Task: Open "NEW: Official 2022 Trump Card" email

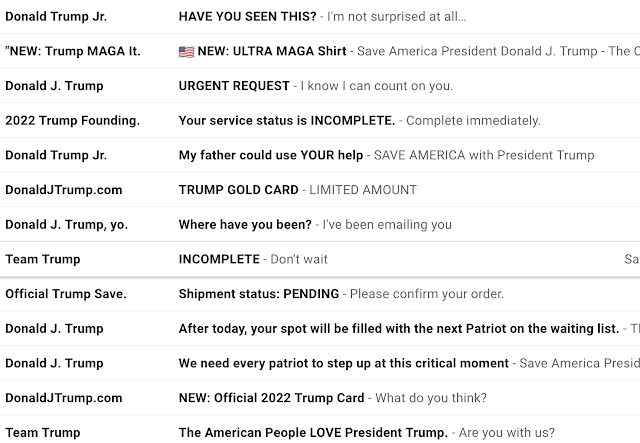Action: coord(271,398)
